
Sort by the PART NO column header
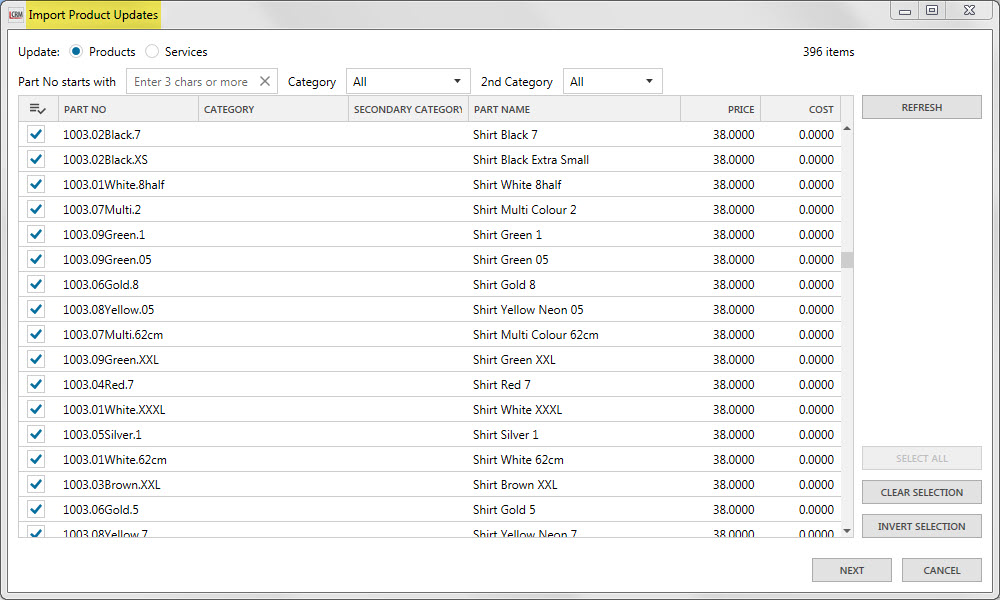pos(128,109)
